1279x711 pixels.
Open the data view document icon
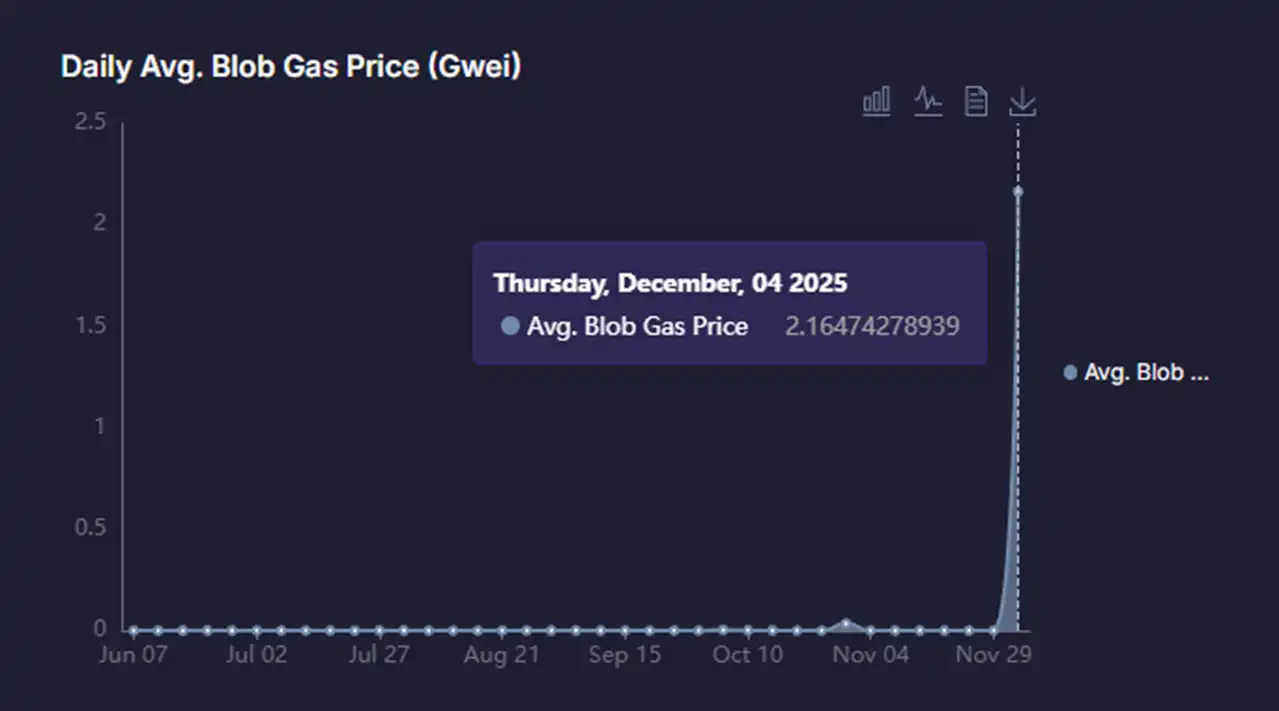pyautogui.click(x=976, y=101)
